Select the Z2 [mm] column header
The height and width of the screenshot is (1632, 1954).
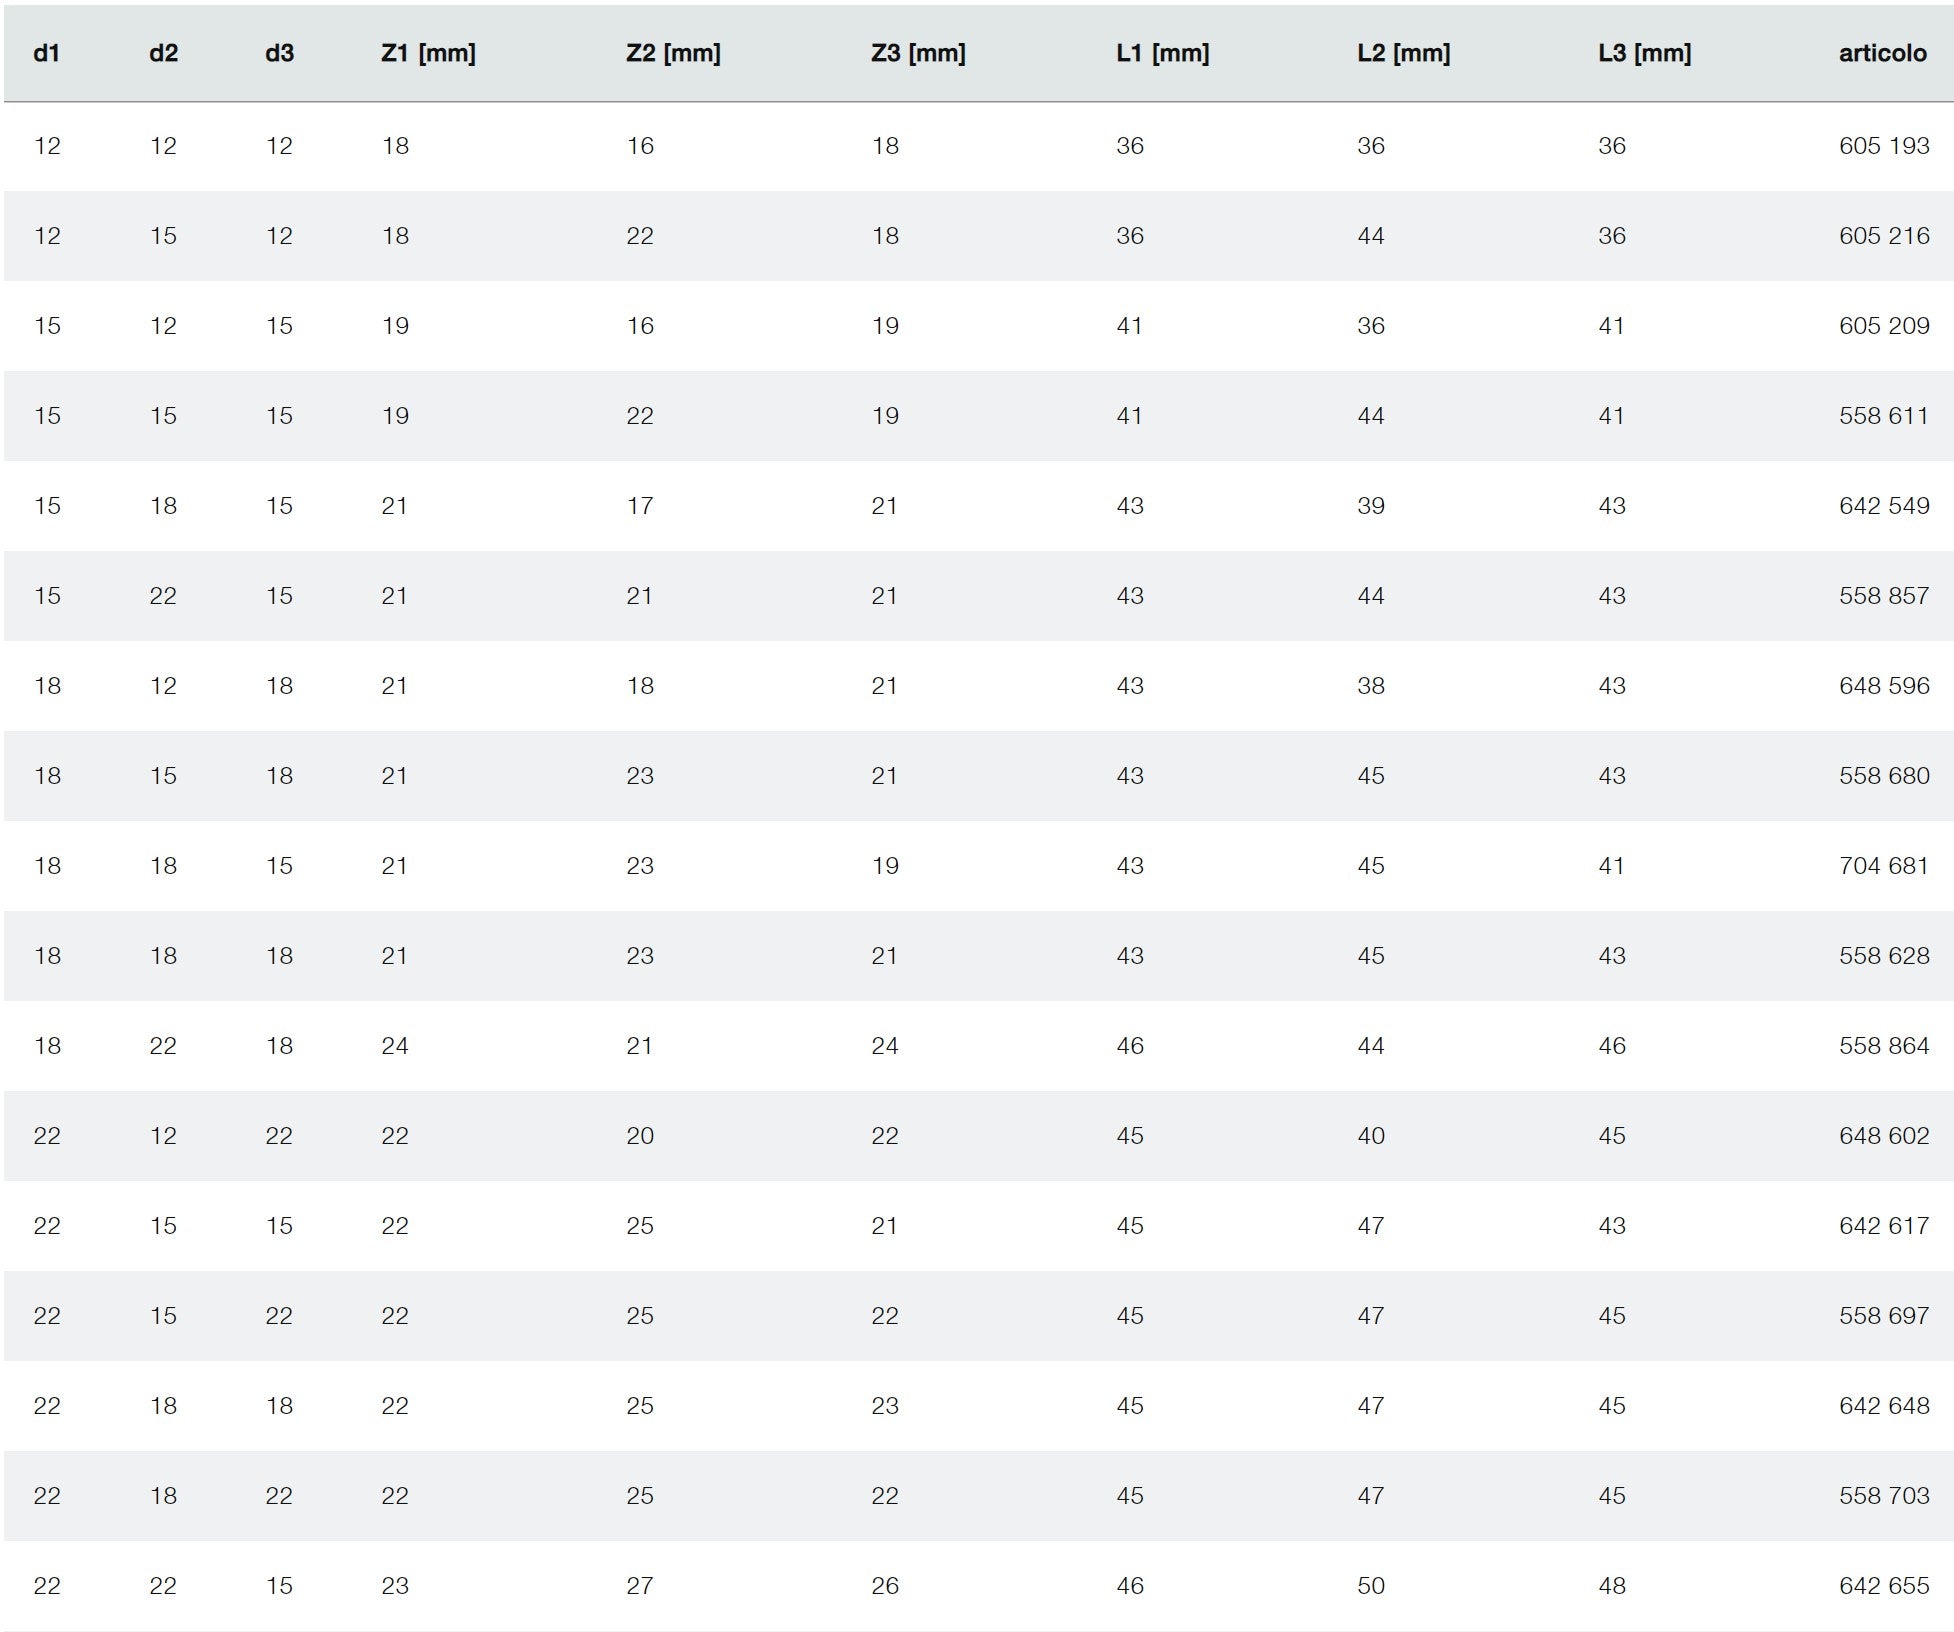coord(673,53)
